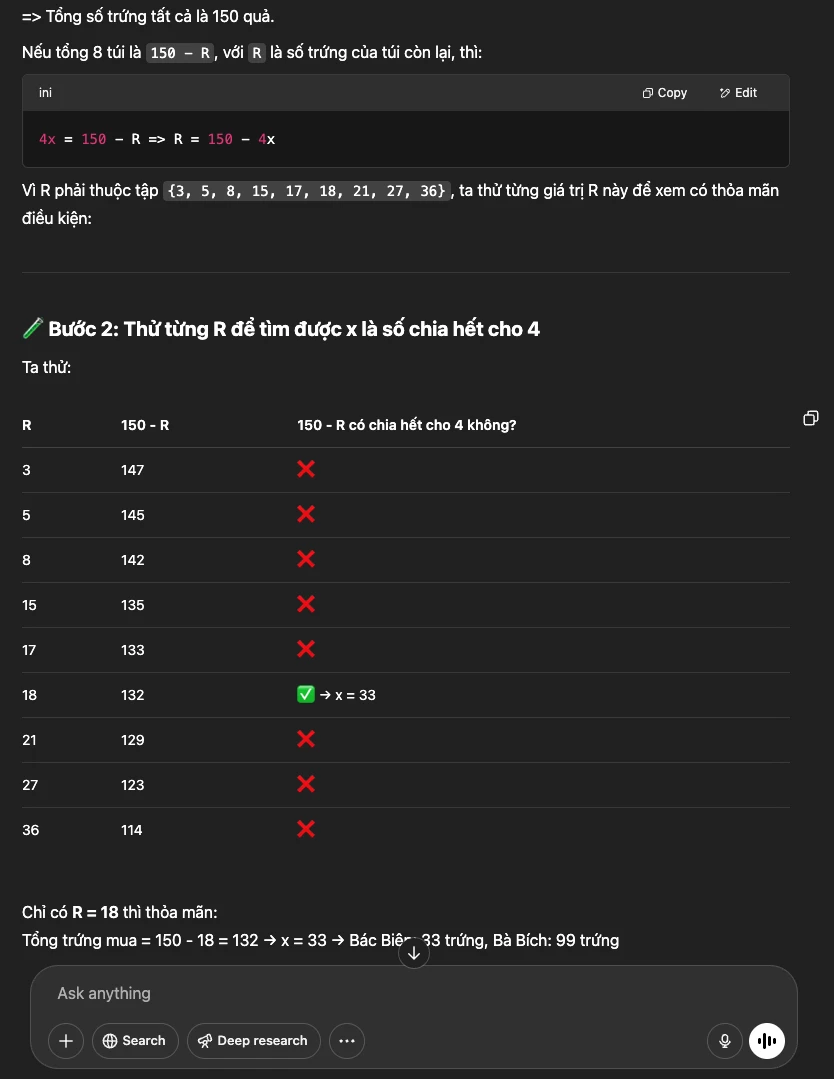This screenshot has width=834, height=1079.
Task: Toggle the Deep research tool
Action: (x=254, y=1041)
